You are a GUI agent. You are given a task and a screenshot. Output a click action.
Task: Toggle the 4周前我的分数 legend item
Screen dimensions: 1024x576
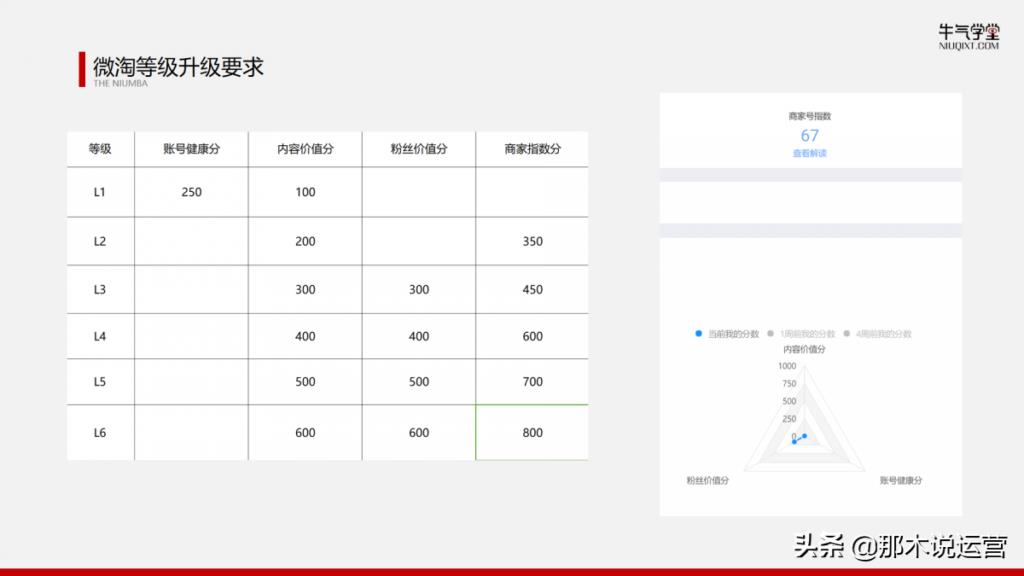[877, 334]
